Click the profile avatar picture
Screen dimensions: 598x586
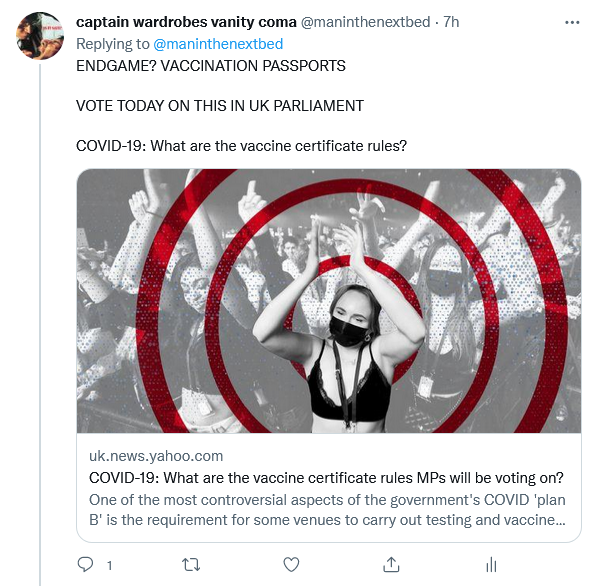pos(40,36)
